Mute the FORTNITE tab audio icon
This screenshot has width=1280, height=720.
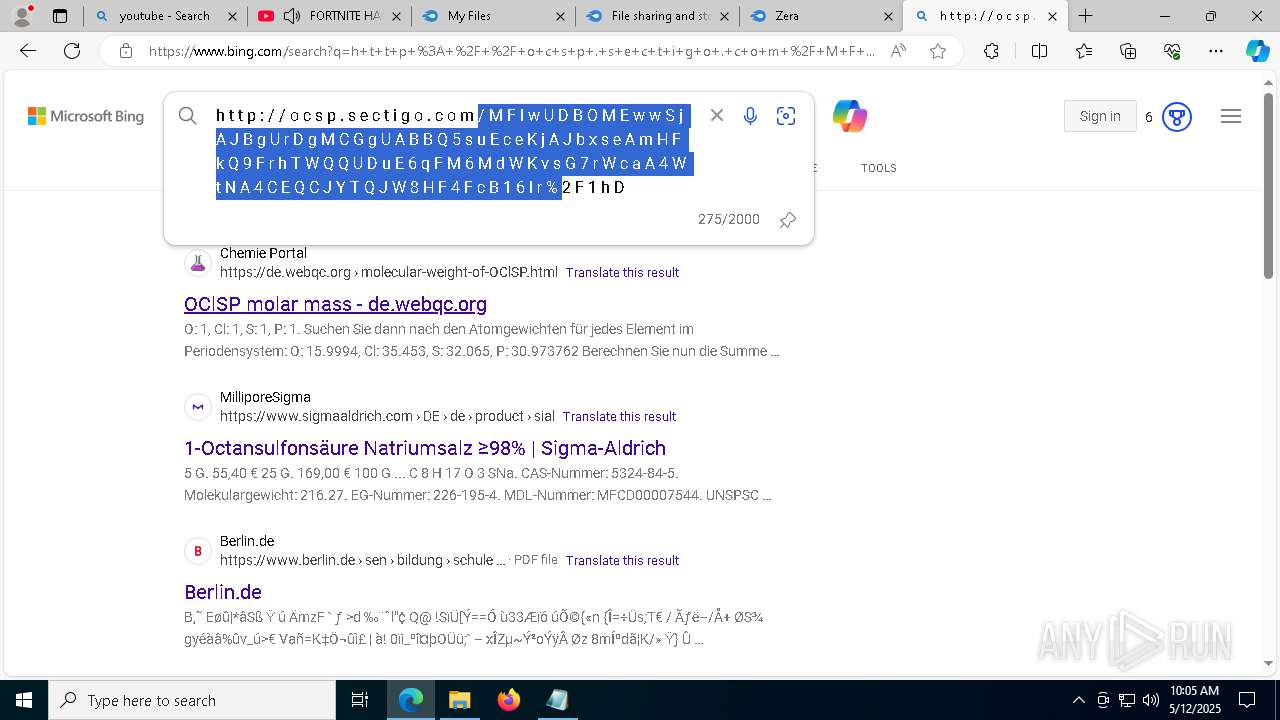click(291, 16)
